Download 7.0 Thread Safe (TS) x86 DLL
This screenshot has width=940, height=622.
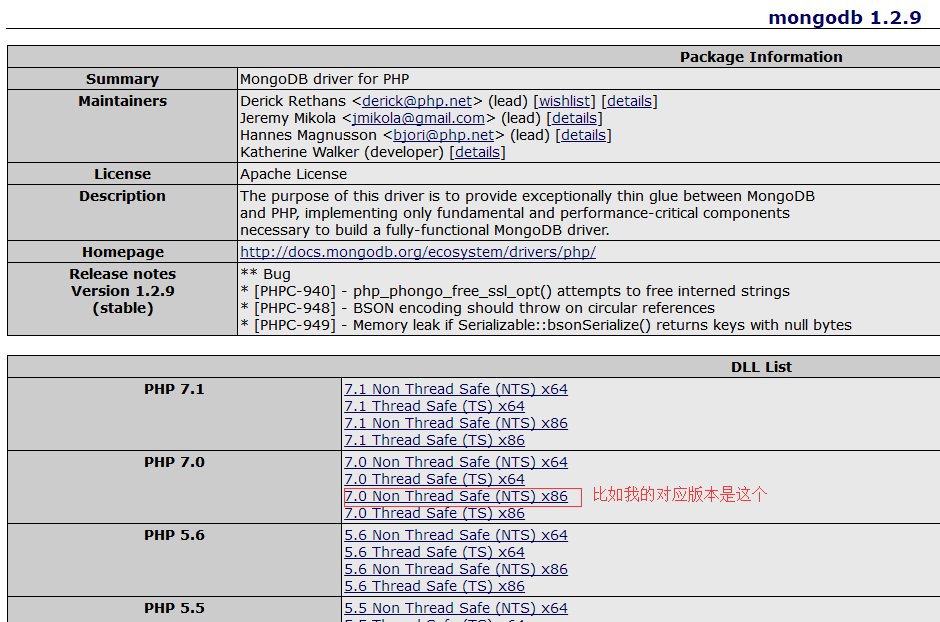[434, 514]
